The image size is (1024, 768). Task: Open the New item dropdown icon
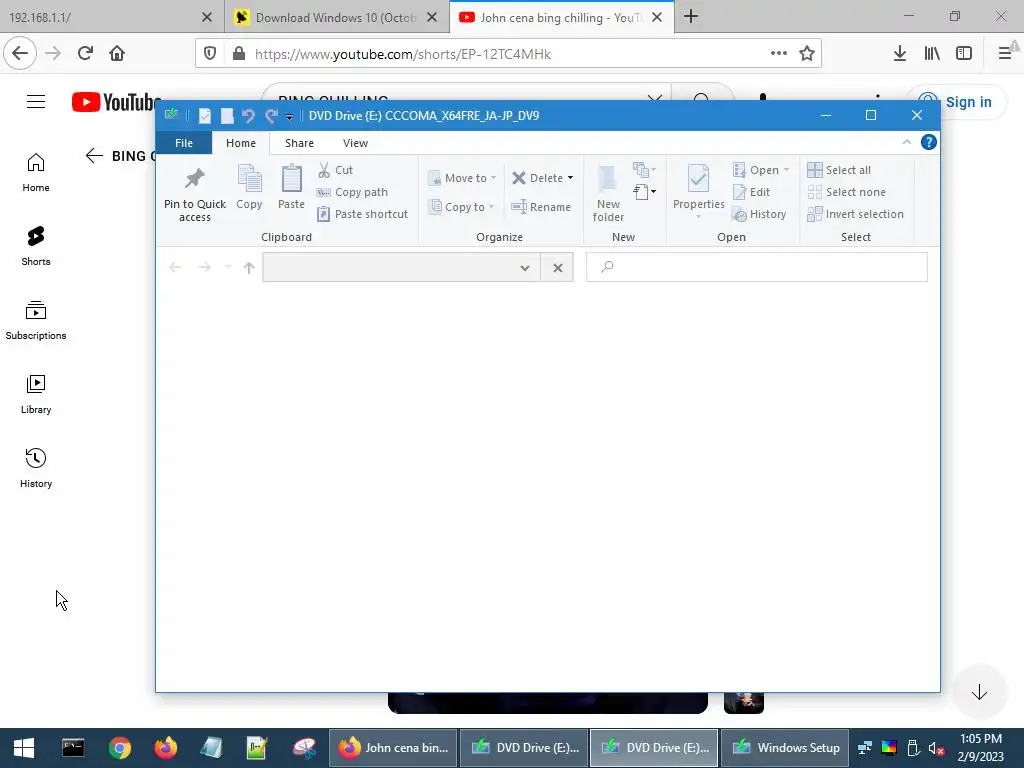[644, 170]
